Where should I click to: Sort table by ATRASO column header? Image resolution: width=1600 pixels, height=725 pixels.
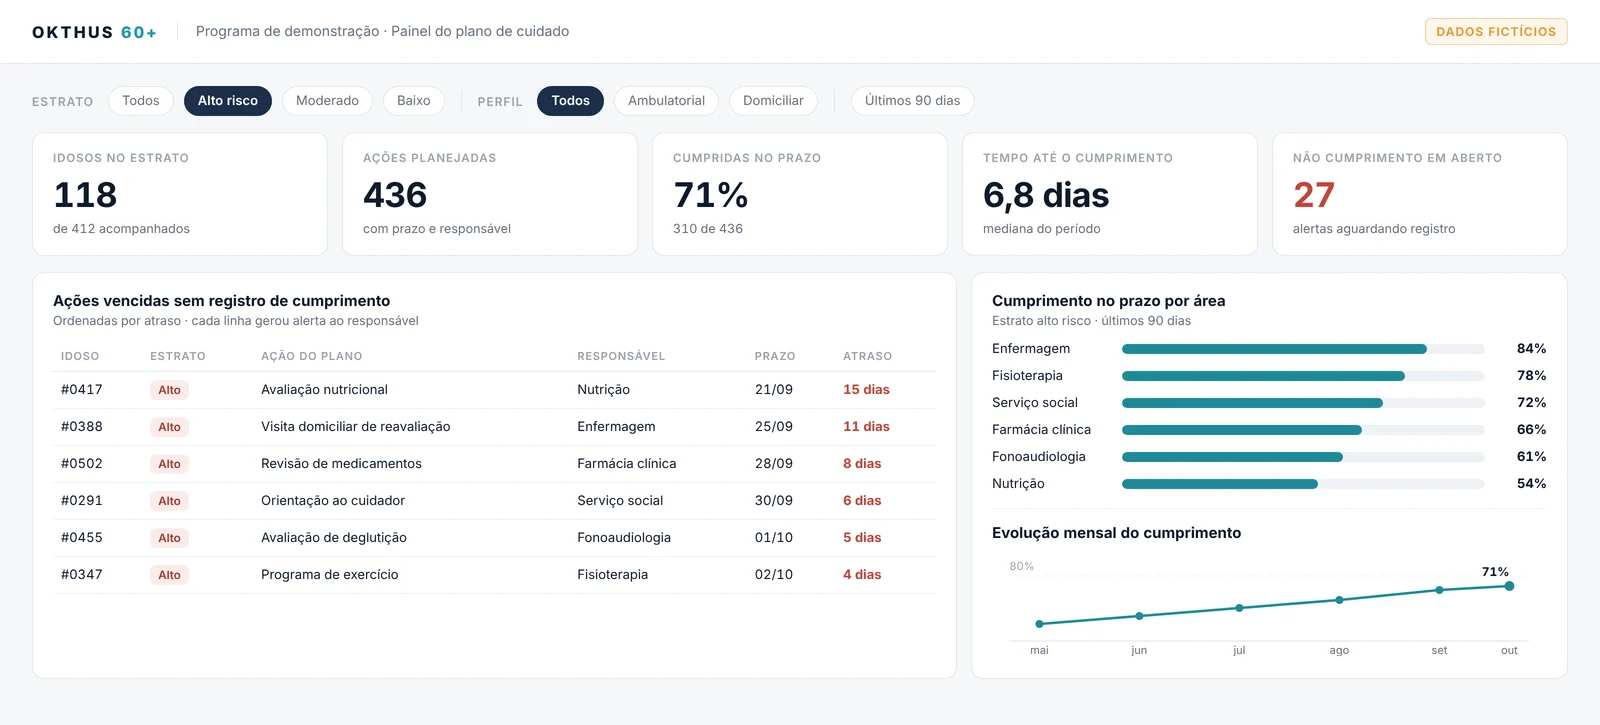(x=867, y=356)
